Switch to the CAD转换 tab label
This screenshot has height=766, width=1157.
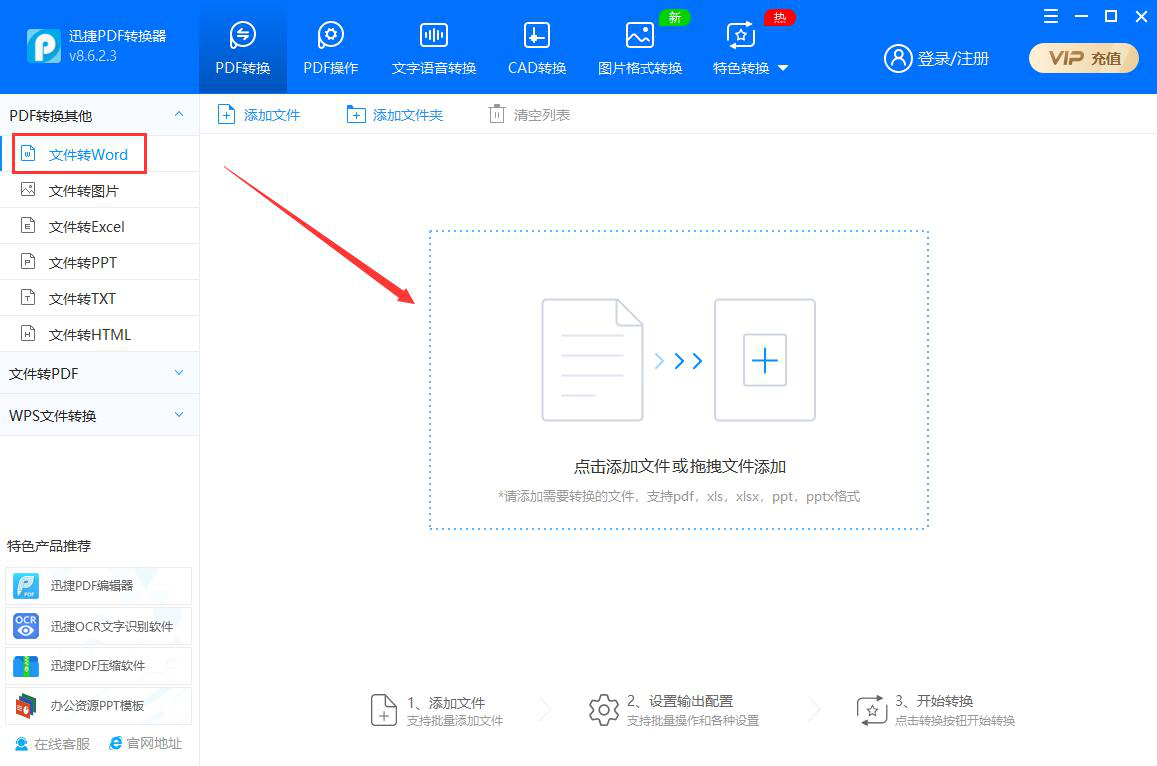pyautogui.click(x=537, y=68)
